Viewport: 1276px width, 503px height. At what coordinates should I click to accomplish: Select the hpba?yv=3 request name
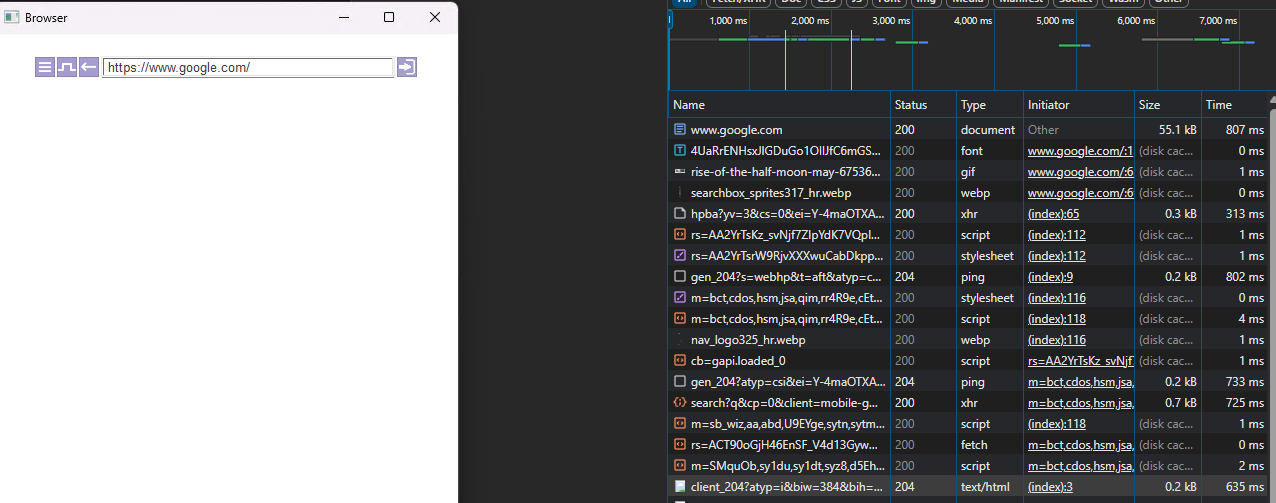(x=788, y=214)
